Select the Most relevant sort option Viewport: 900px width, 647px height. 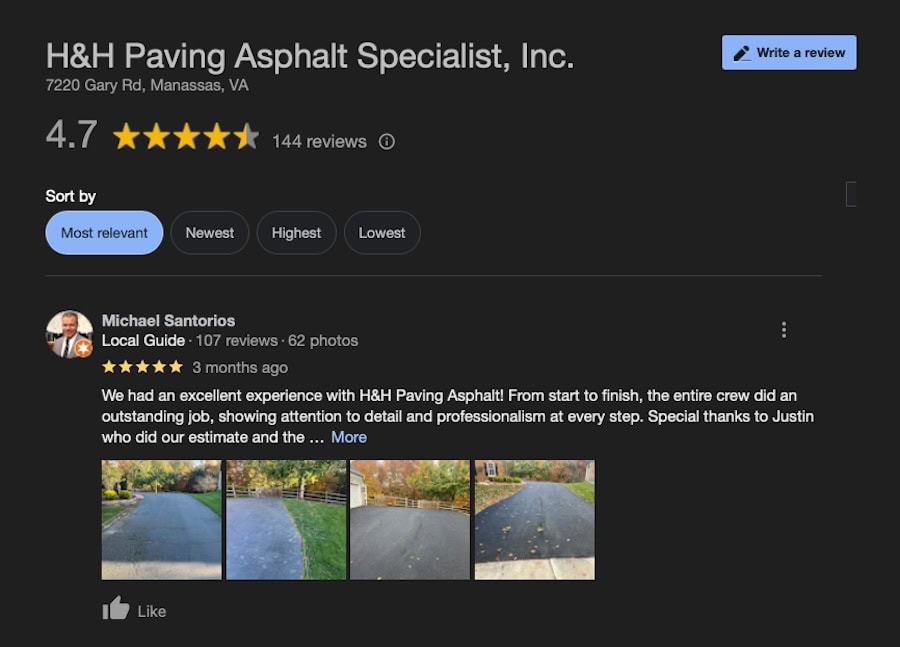coord(104,233)
